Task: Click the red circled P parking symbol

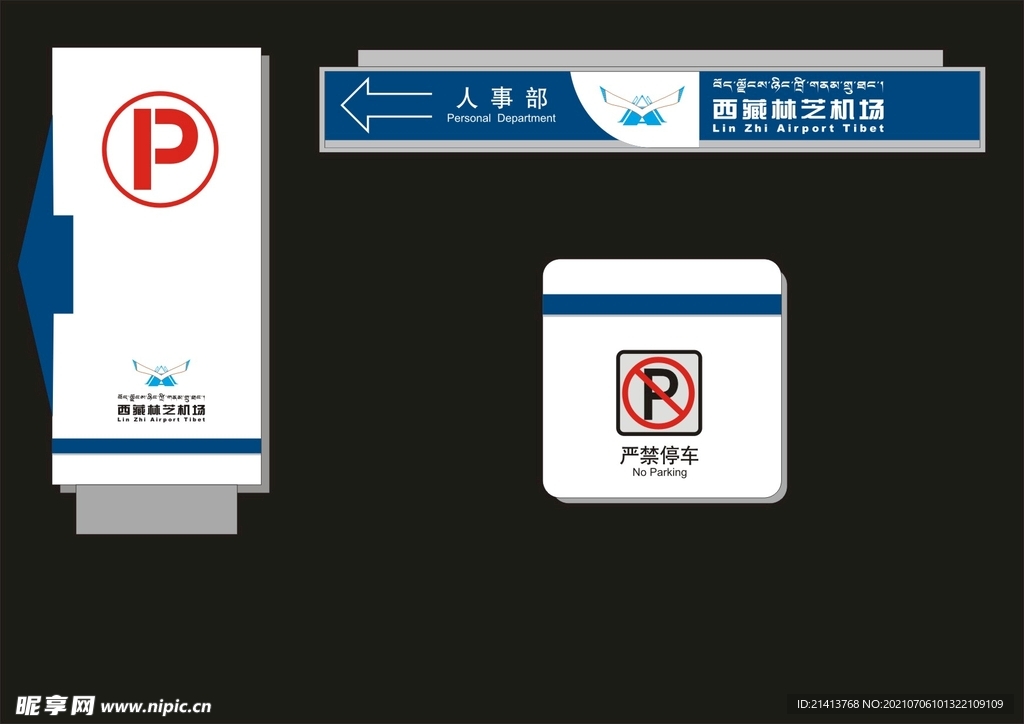Action: click(x=160, y=150)
